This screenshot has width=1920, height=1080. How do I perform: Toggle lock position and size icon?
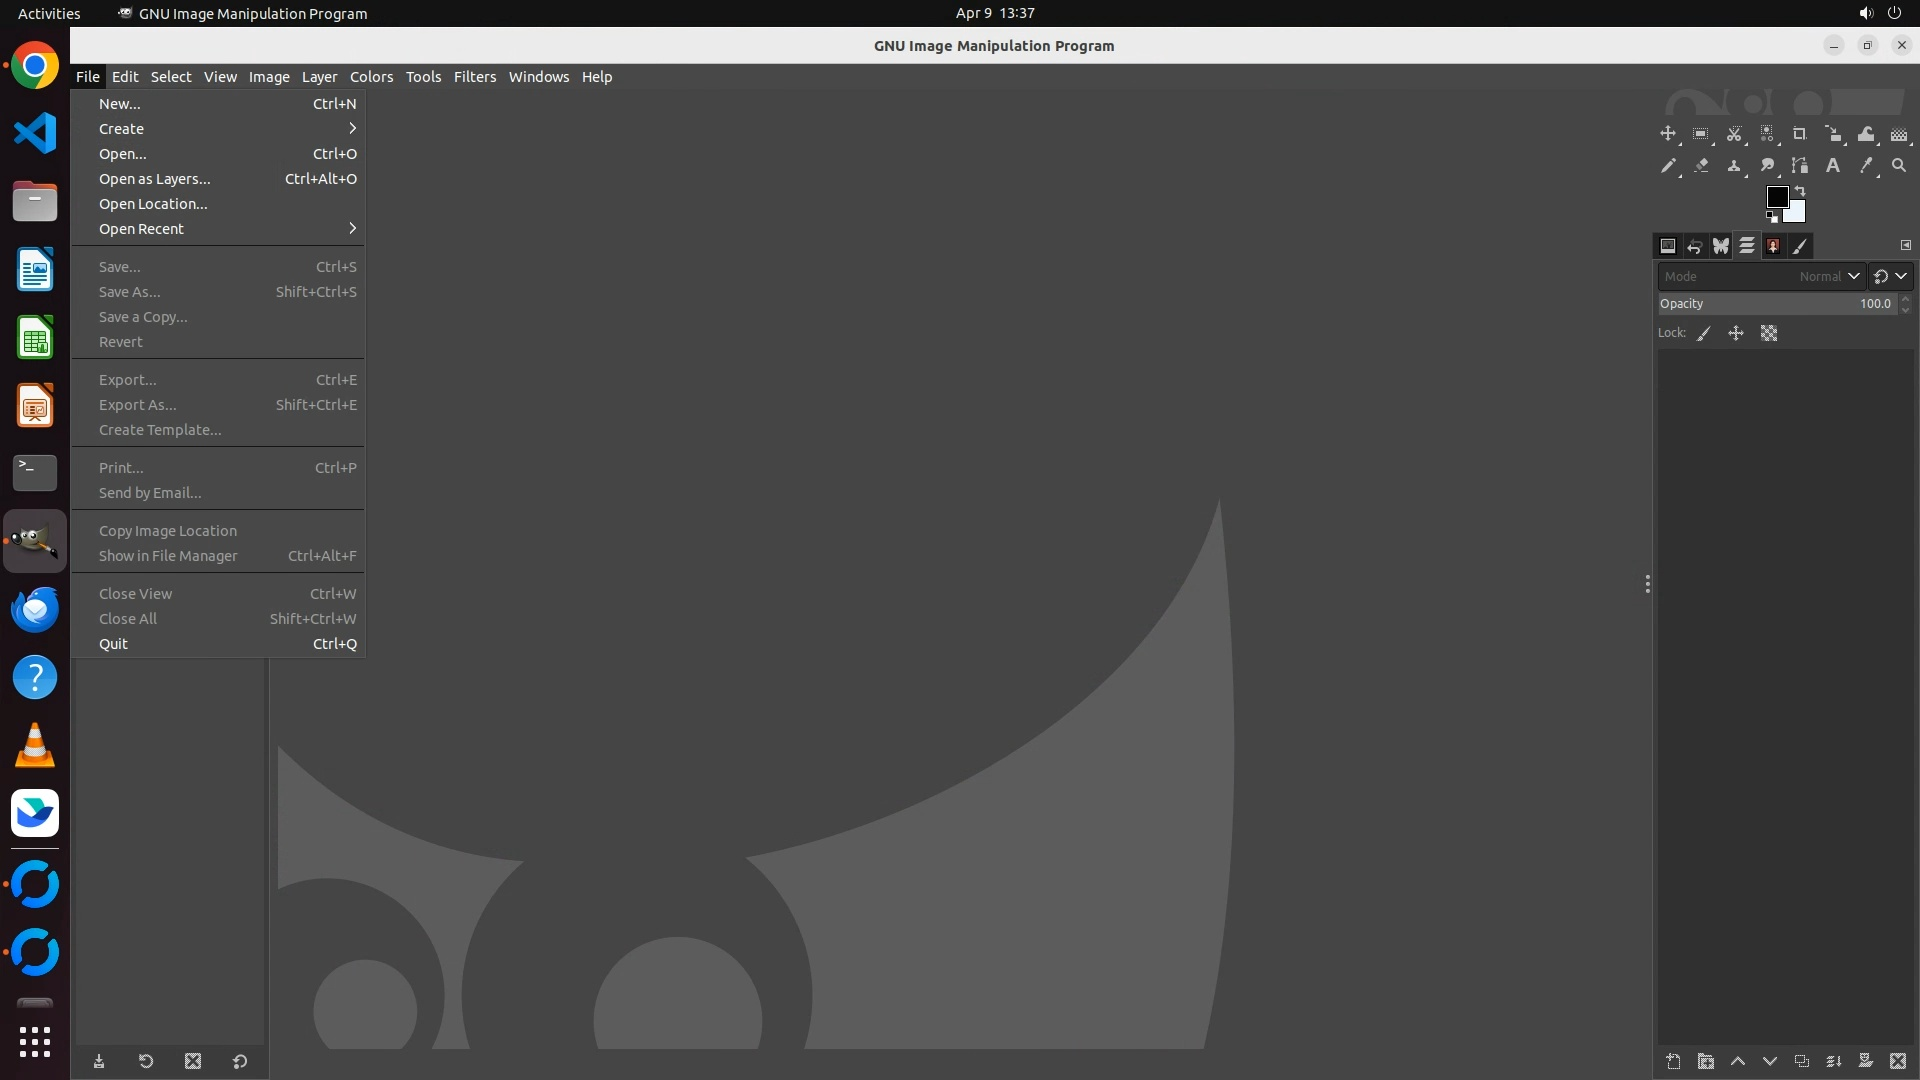(x=1736, y=334)
